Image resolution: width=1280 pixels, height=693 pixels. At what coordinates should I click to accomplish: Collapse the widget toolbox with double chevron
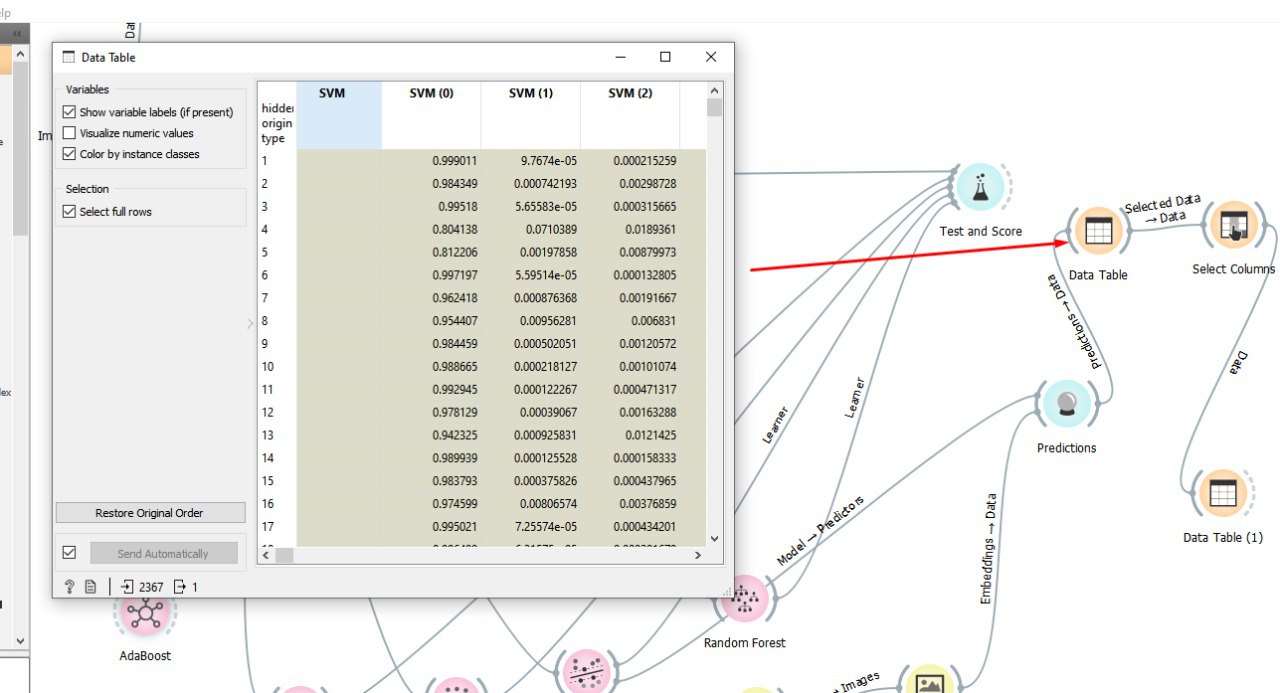17,34
